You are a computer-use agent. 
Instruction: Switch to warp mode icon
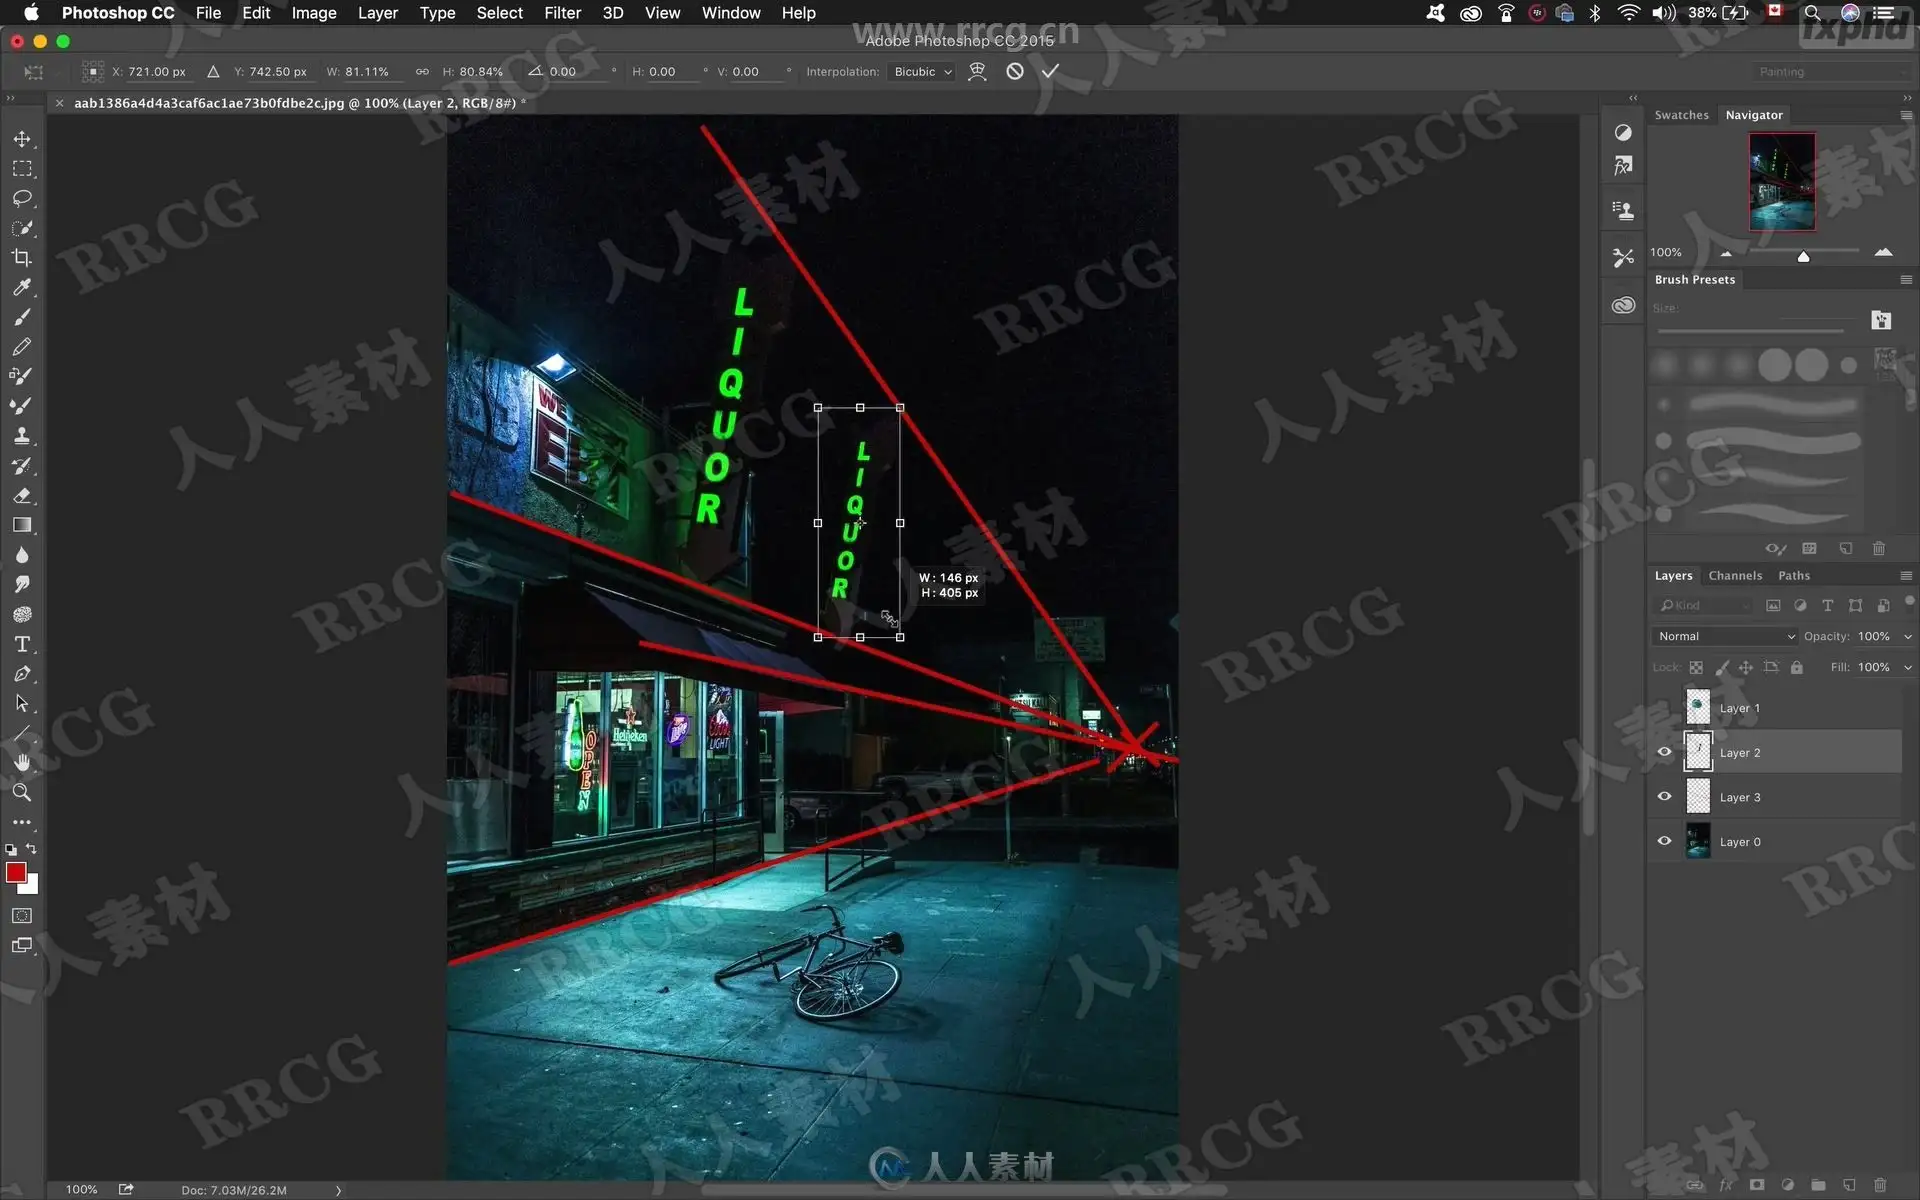tap(977, 71)
